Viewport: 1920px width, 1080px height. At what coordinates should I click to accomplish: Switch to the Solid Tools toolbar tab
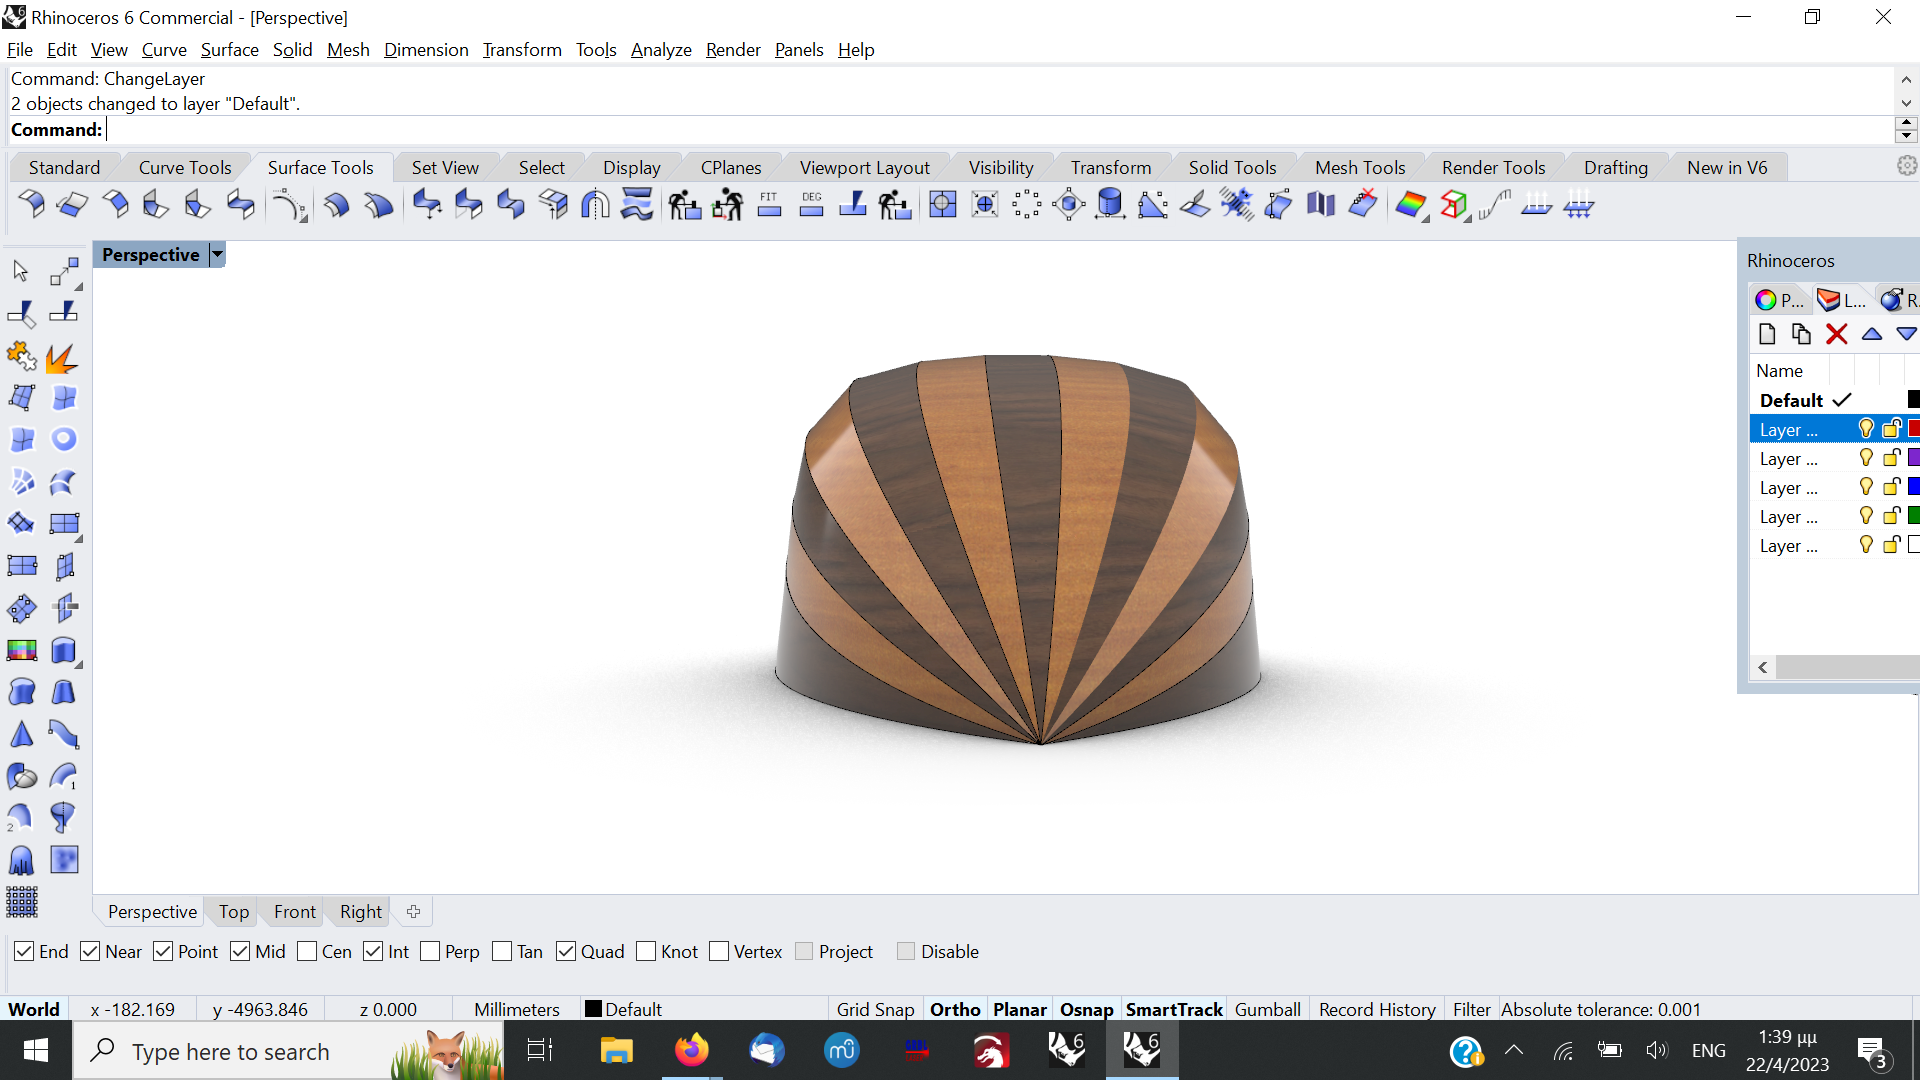click(1232, 167)
